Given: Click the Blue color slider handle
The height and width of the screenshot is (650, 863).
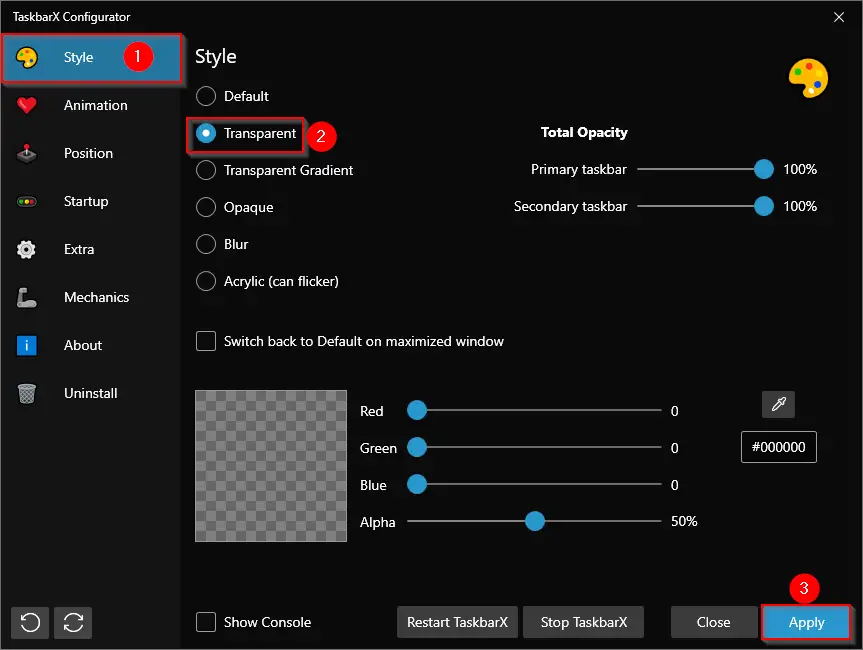Looking at the screenshot, I should point(417,484).
